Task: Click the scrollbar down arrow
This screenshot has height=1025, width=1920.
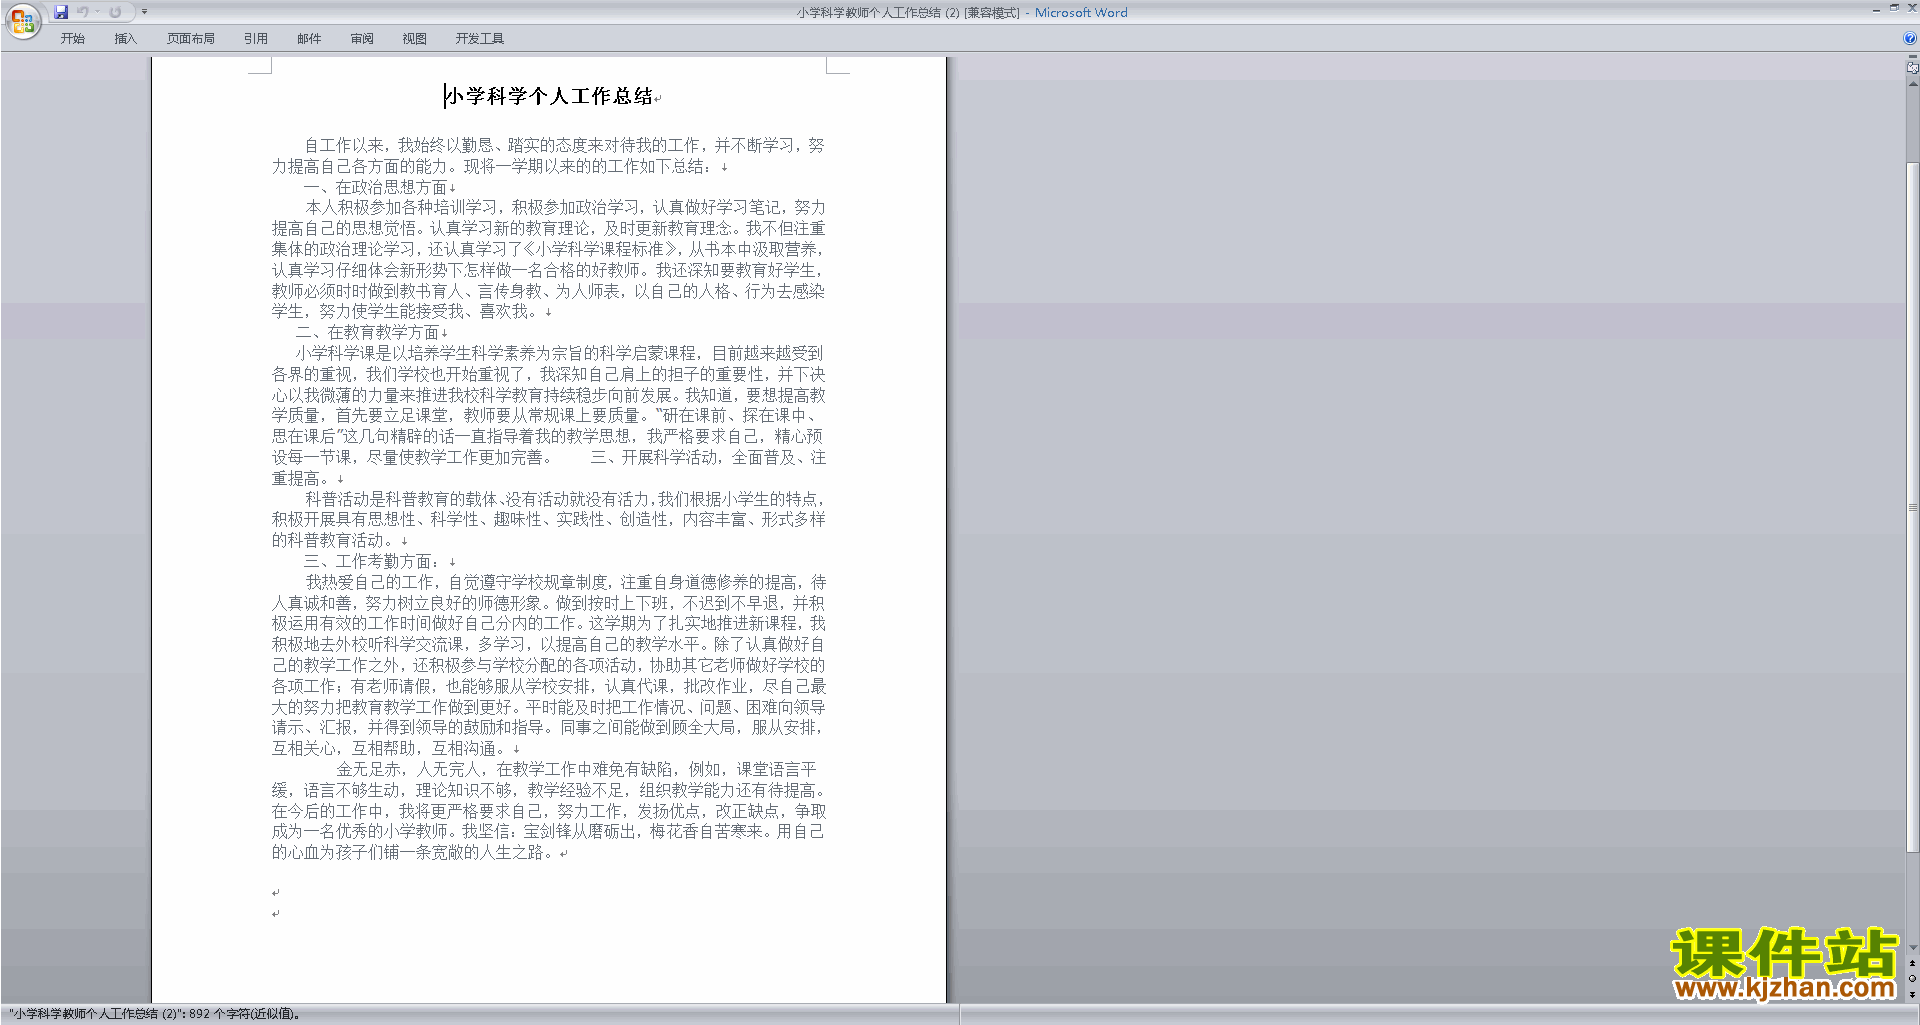Action: [x=1912, y=947]
